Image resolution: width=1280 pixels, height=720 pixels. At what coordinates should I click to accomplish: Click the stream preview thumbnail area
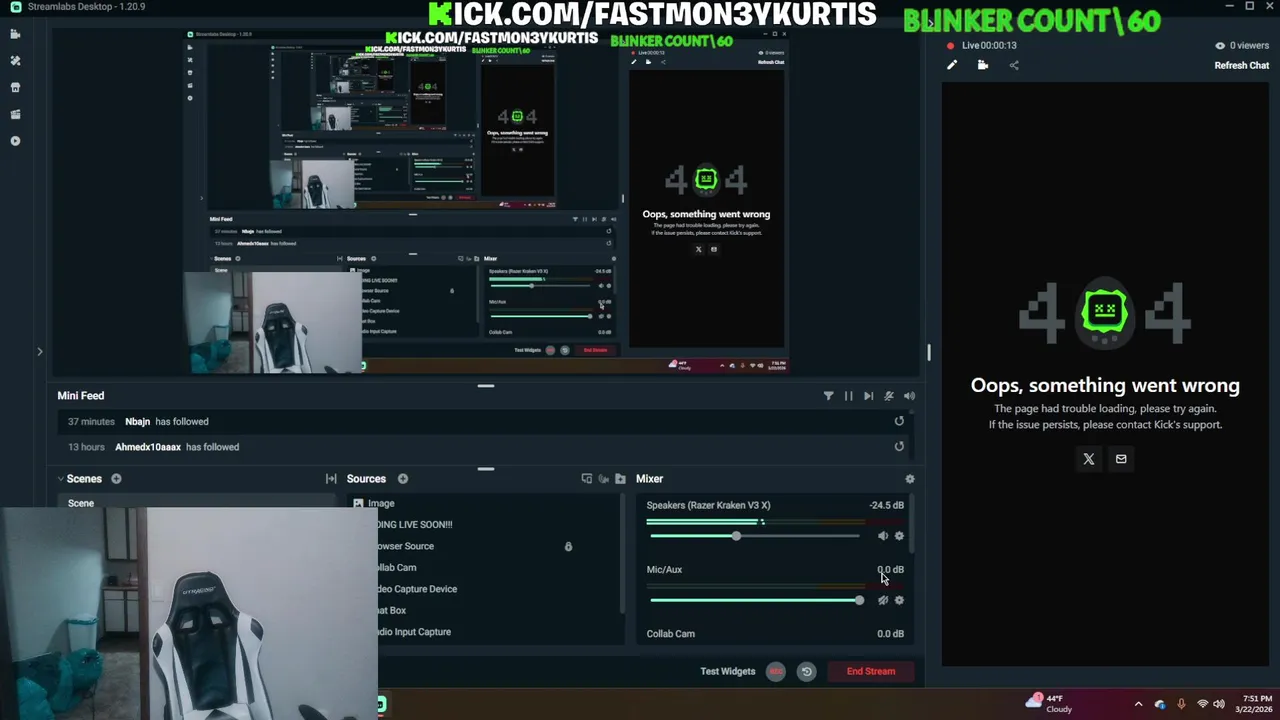[x=487, y=203]
